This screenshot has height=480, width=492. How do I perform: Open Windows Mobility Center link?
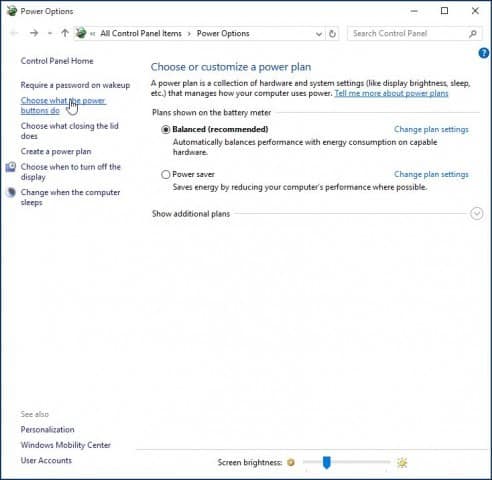[66, 445]
